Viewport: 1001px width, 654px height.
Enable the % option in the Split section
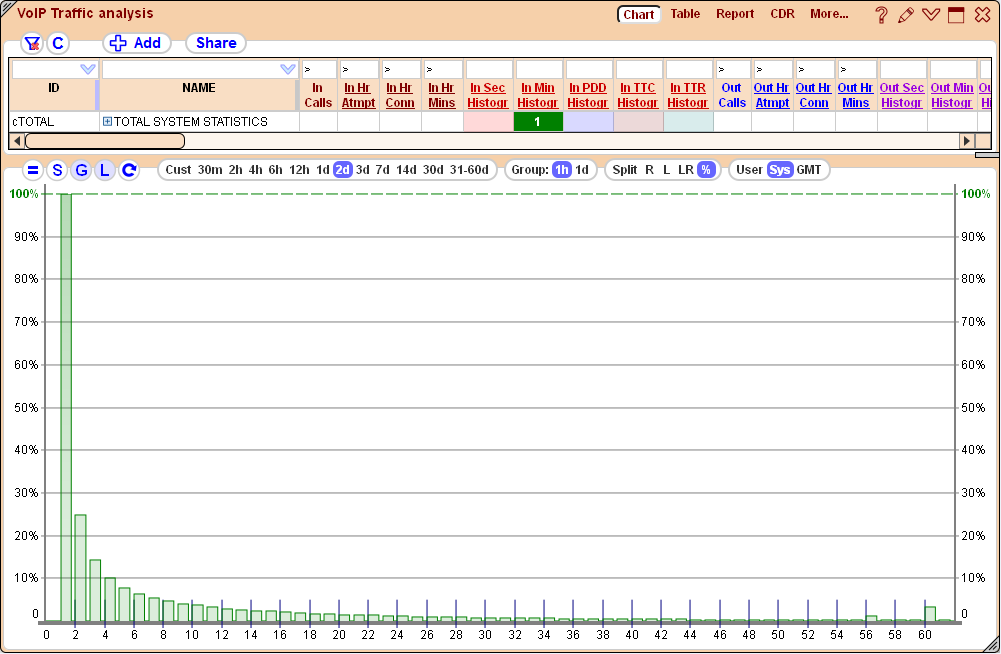click(705, 170)
